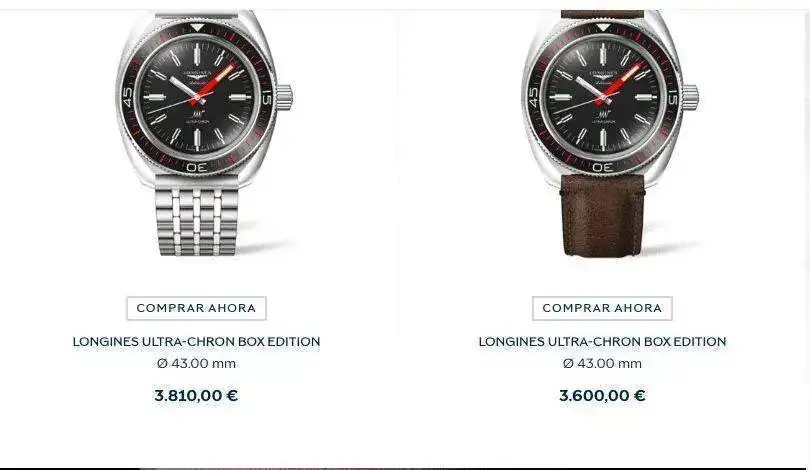Image resolution: width=810 pixels, height=470 pixels.
Task: Click the crown of the leather-strap watch
Action: coord(691,97)
